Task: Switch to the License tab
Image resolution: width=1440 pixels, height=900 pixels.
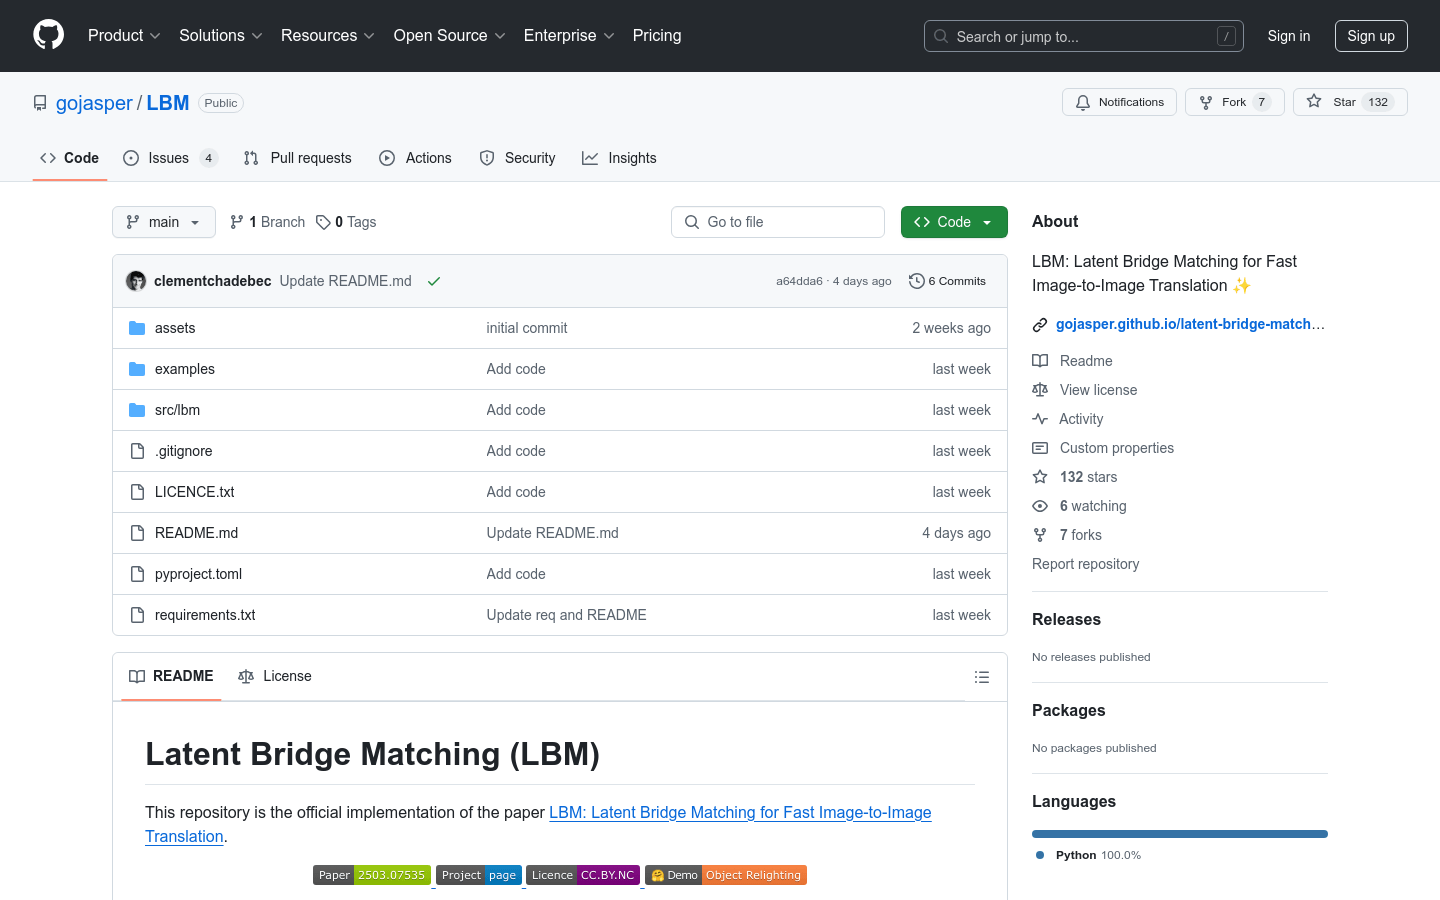Action: [275, 676]
